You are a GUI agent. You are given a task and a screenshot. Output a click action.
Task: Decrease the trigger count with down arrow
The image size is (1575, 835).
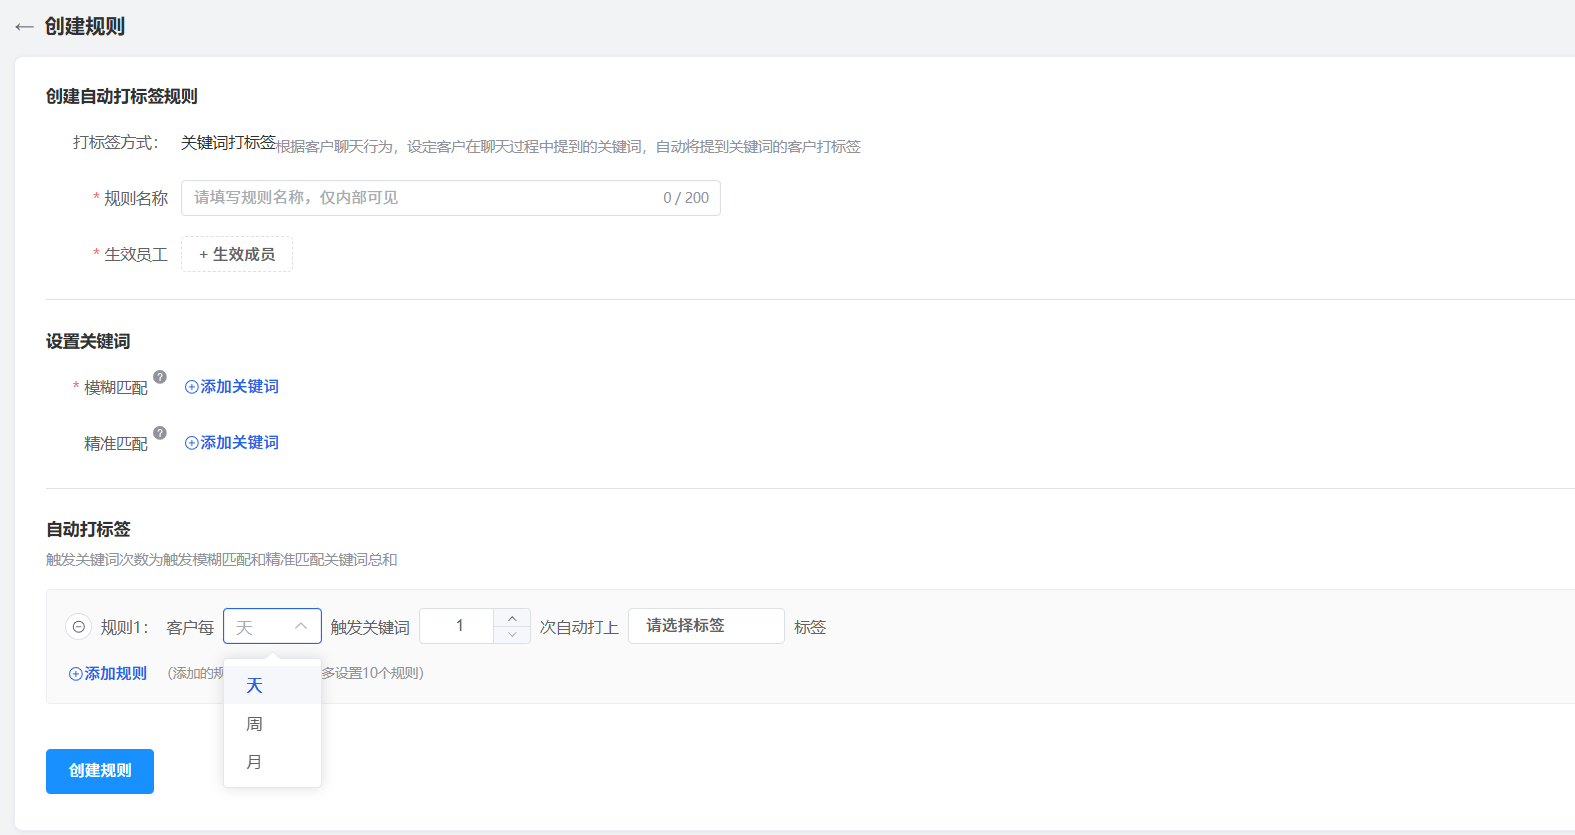(512, 635)
